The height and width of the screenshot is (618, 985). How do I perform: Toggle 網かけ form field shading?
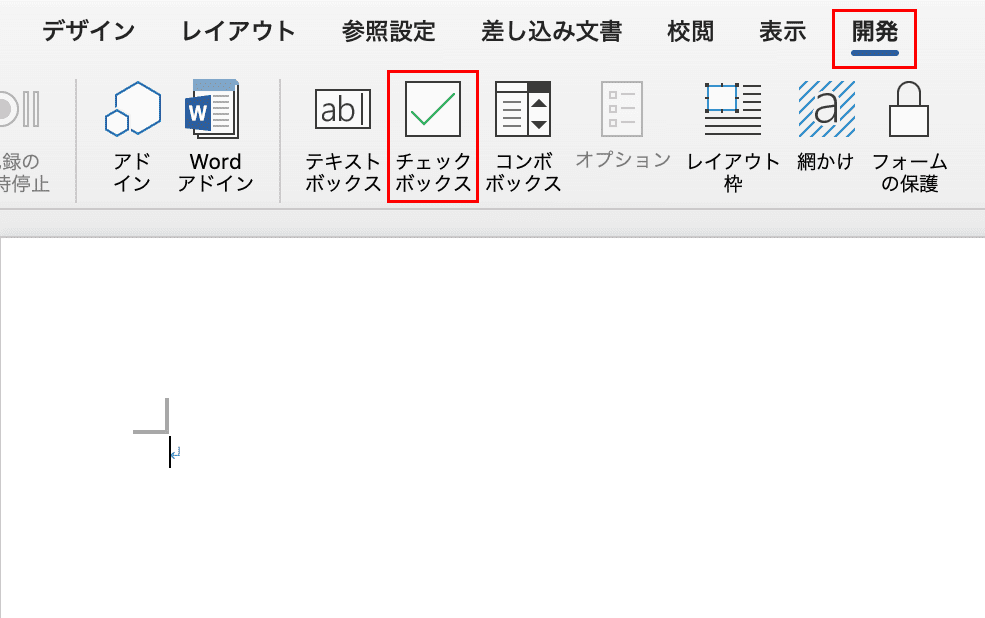tap(826, 109)
